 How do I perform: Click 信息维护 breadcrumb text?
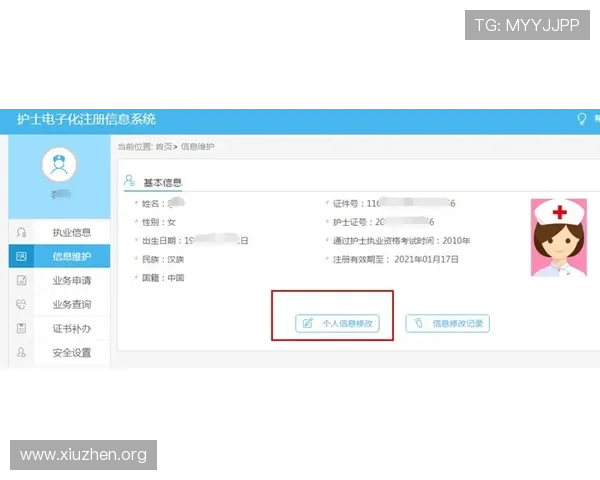click(197, 147)
